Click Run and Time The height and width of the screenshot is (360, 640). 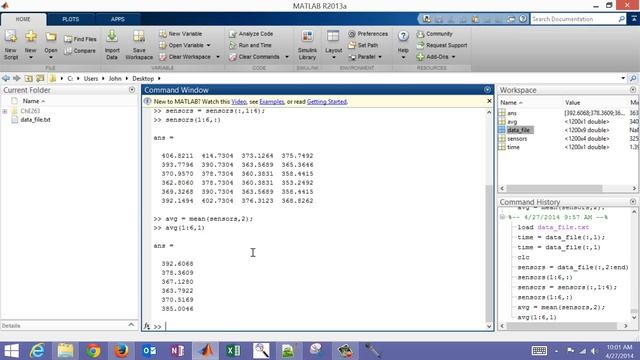coord(250,45)
